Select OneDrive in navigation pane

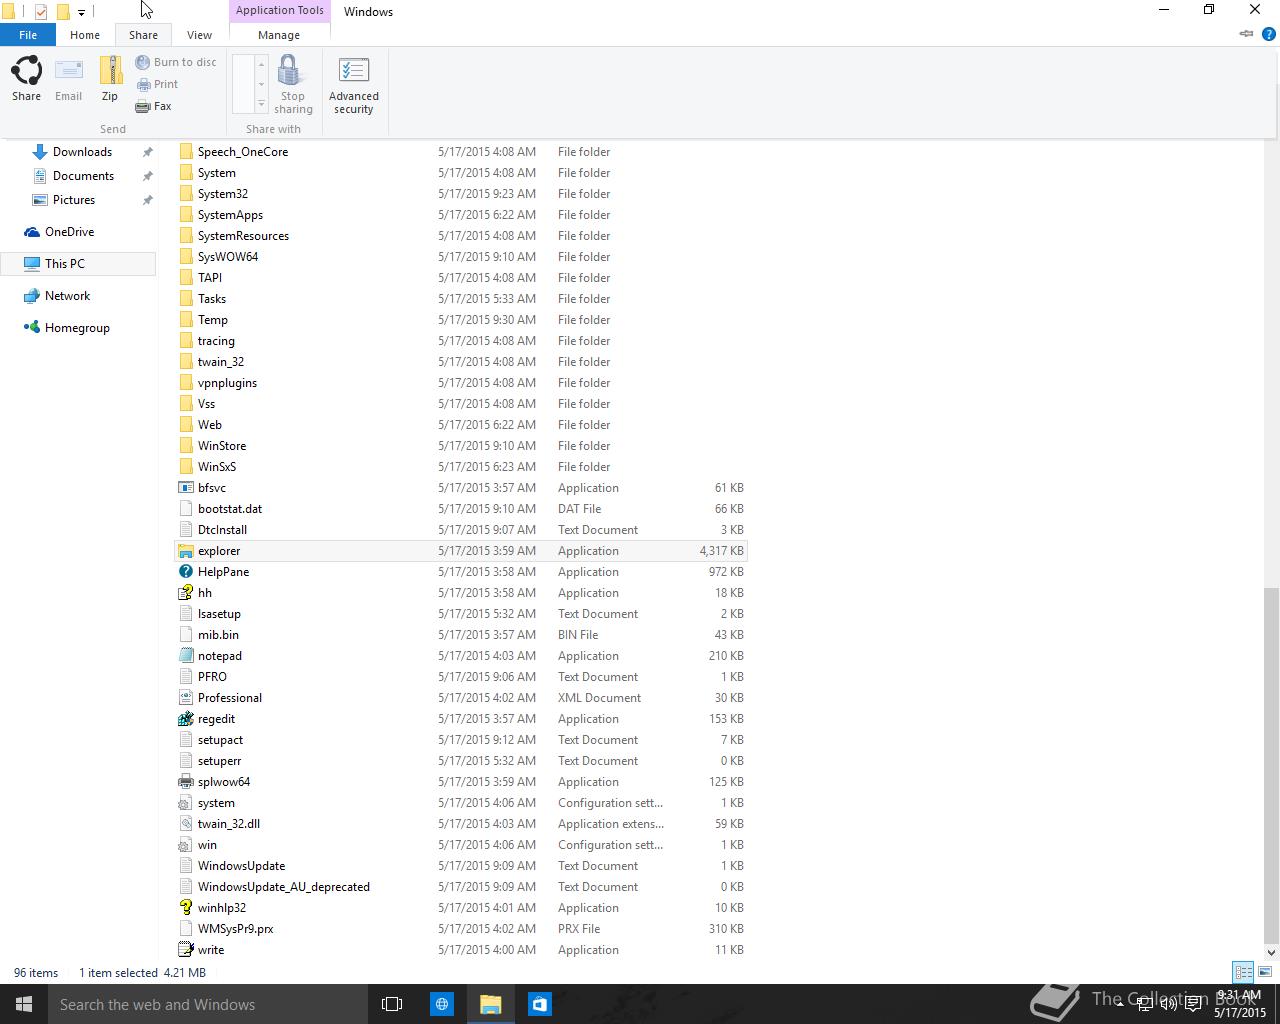69,232
